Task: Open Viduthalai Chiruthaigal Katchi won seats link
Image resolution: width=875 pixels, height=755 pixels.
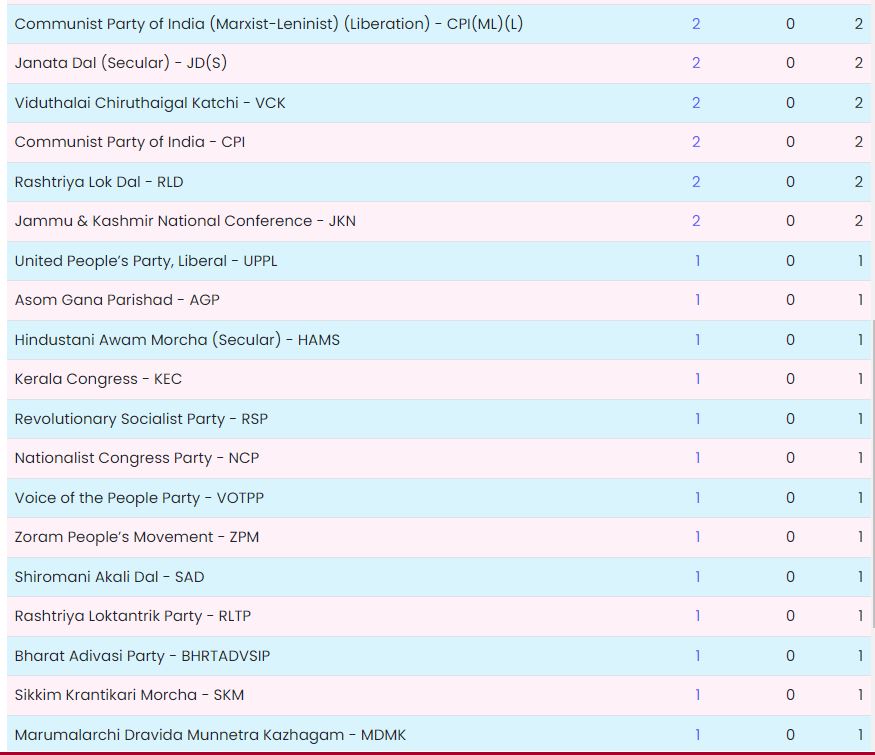Action: pyautogui.click(x=696, y=103)
